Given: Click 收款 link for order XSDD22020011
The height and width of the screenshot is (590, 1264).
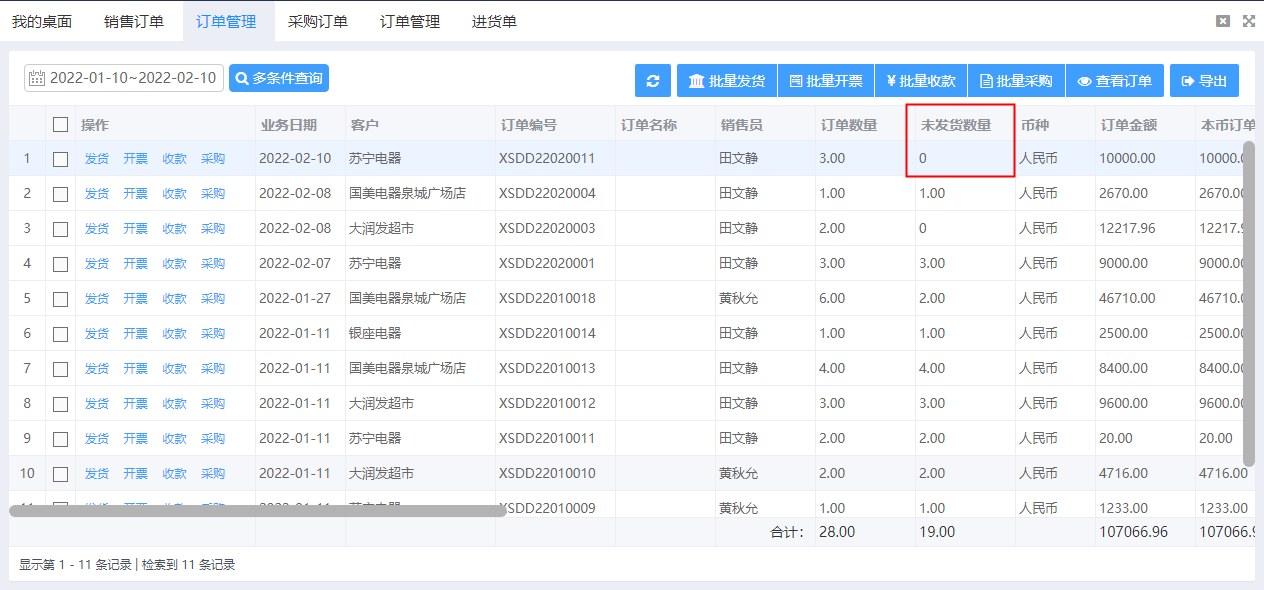Looking at the screenshot, I should (175, 159).
